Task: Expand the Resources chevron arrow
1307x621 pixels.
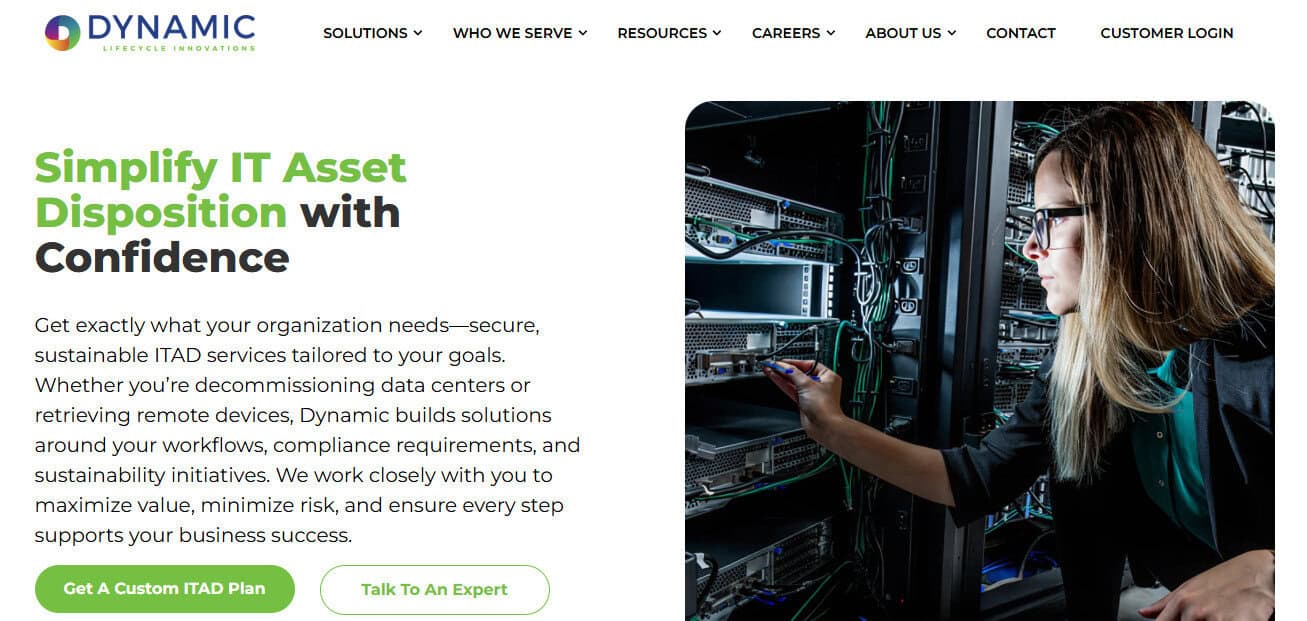Action: [x=717, y=33]
